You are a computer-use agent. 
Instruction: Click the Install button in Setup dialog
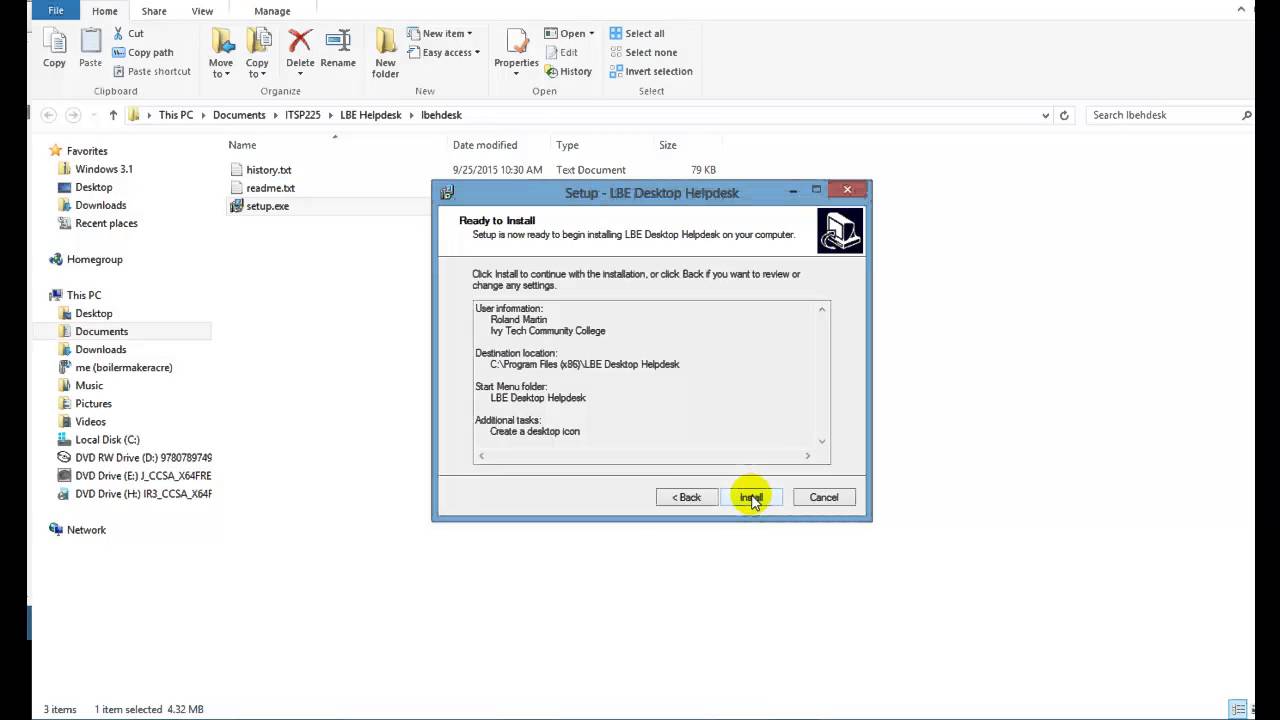coord(751,497)
